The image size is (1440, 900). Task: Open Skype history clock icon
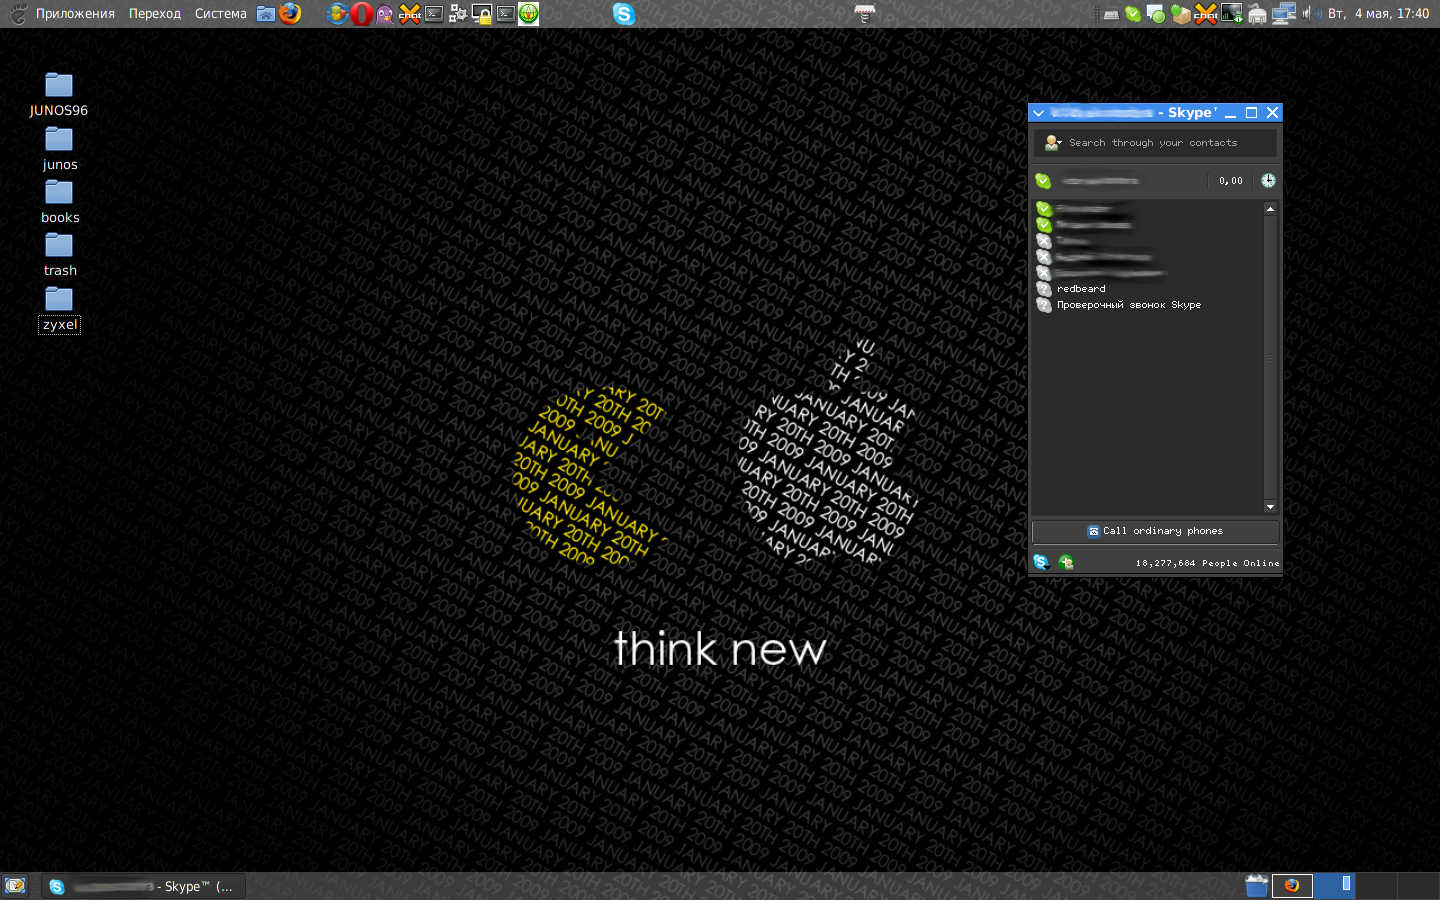click(x=1268, y=181)
